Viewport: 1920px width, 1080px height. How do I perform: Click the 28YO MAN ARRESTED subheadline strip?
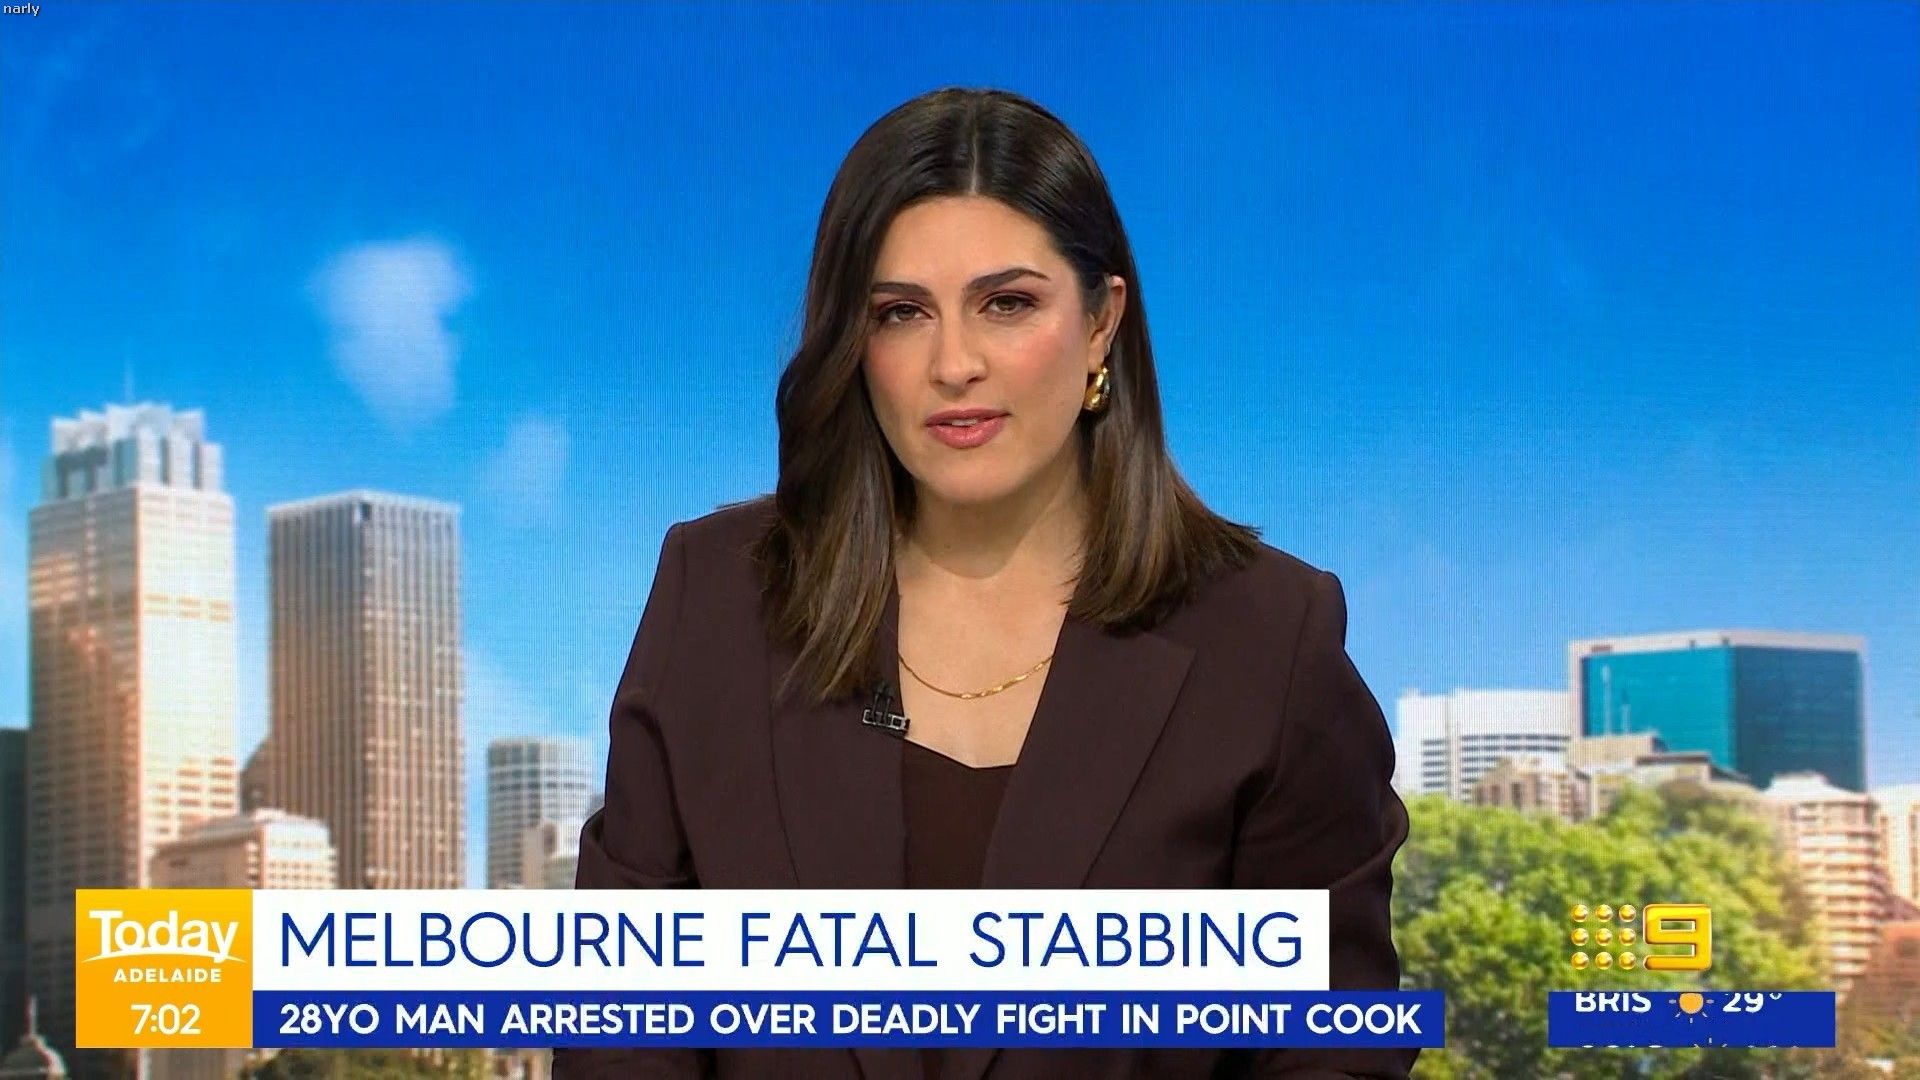[x=848, y=1019]
